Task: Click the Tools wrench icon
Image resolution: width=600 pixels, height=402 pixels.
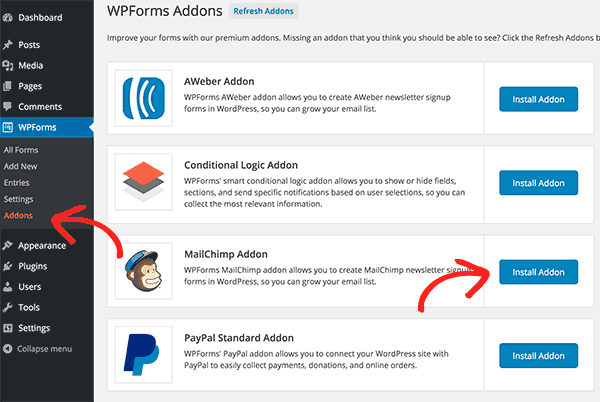Action: click(x=8, y=308)
